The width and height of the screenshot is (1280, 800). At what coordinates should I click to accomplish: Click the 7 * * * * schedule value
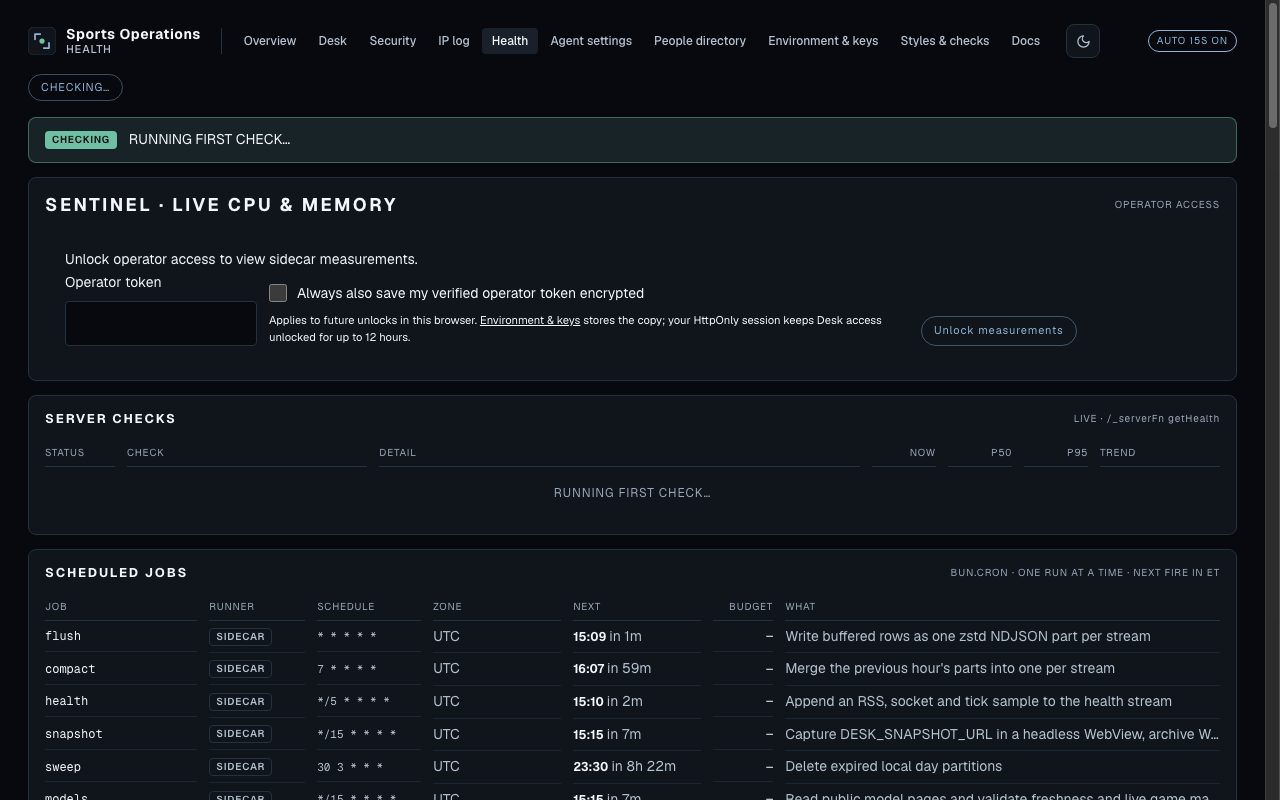(x=347, y=669)
